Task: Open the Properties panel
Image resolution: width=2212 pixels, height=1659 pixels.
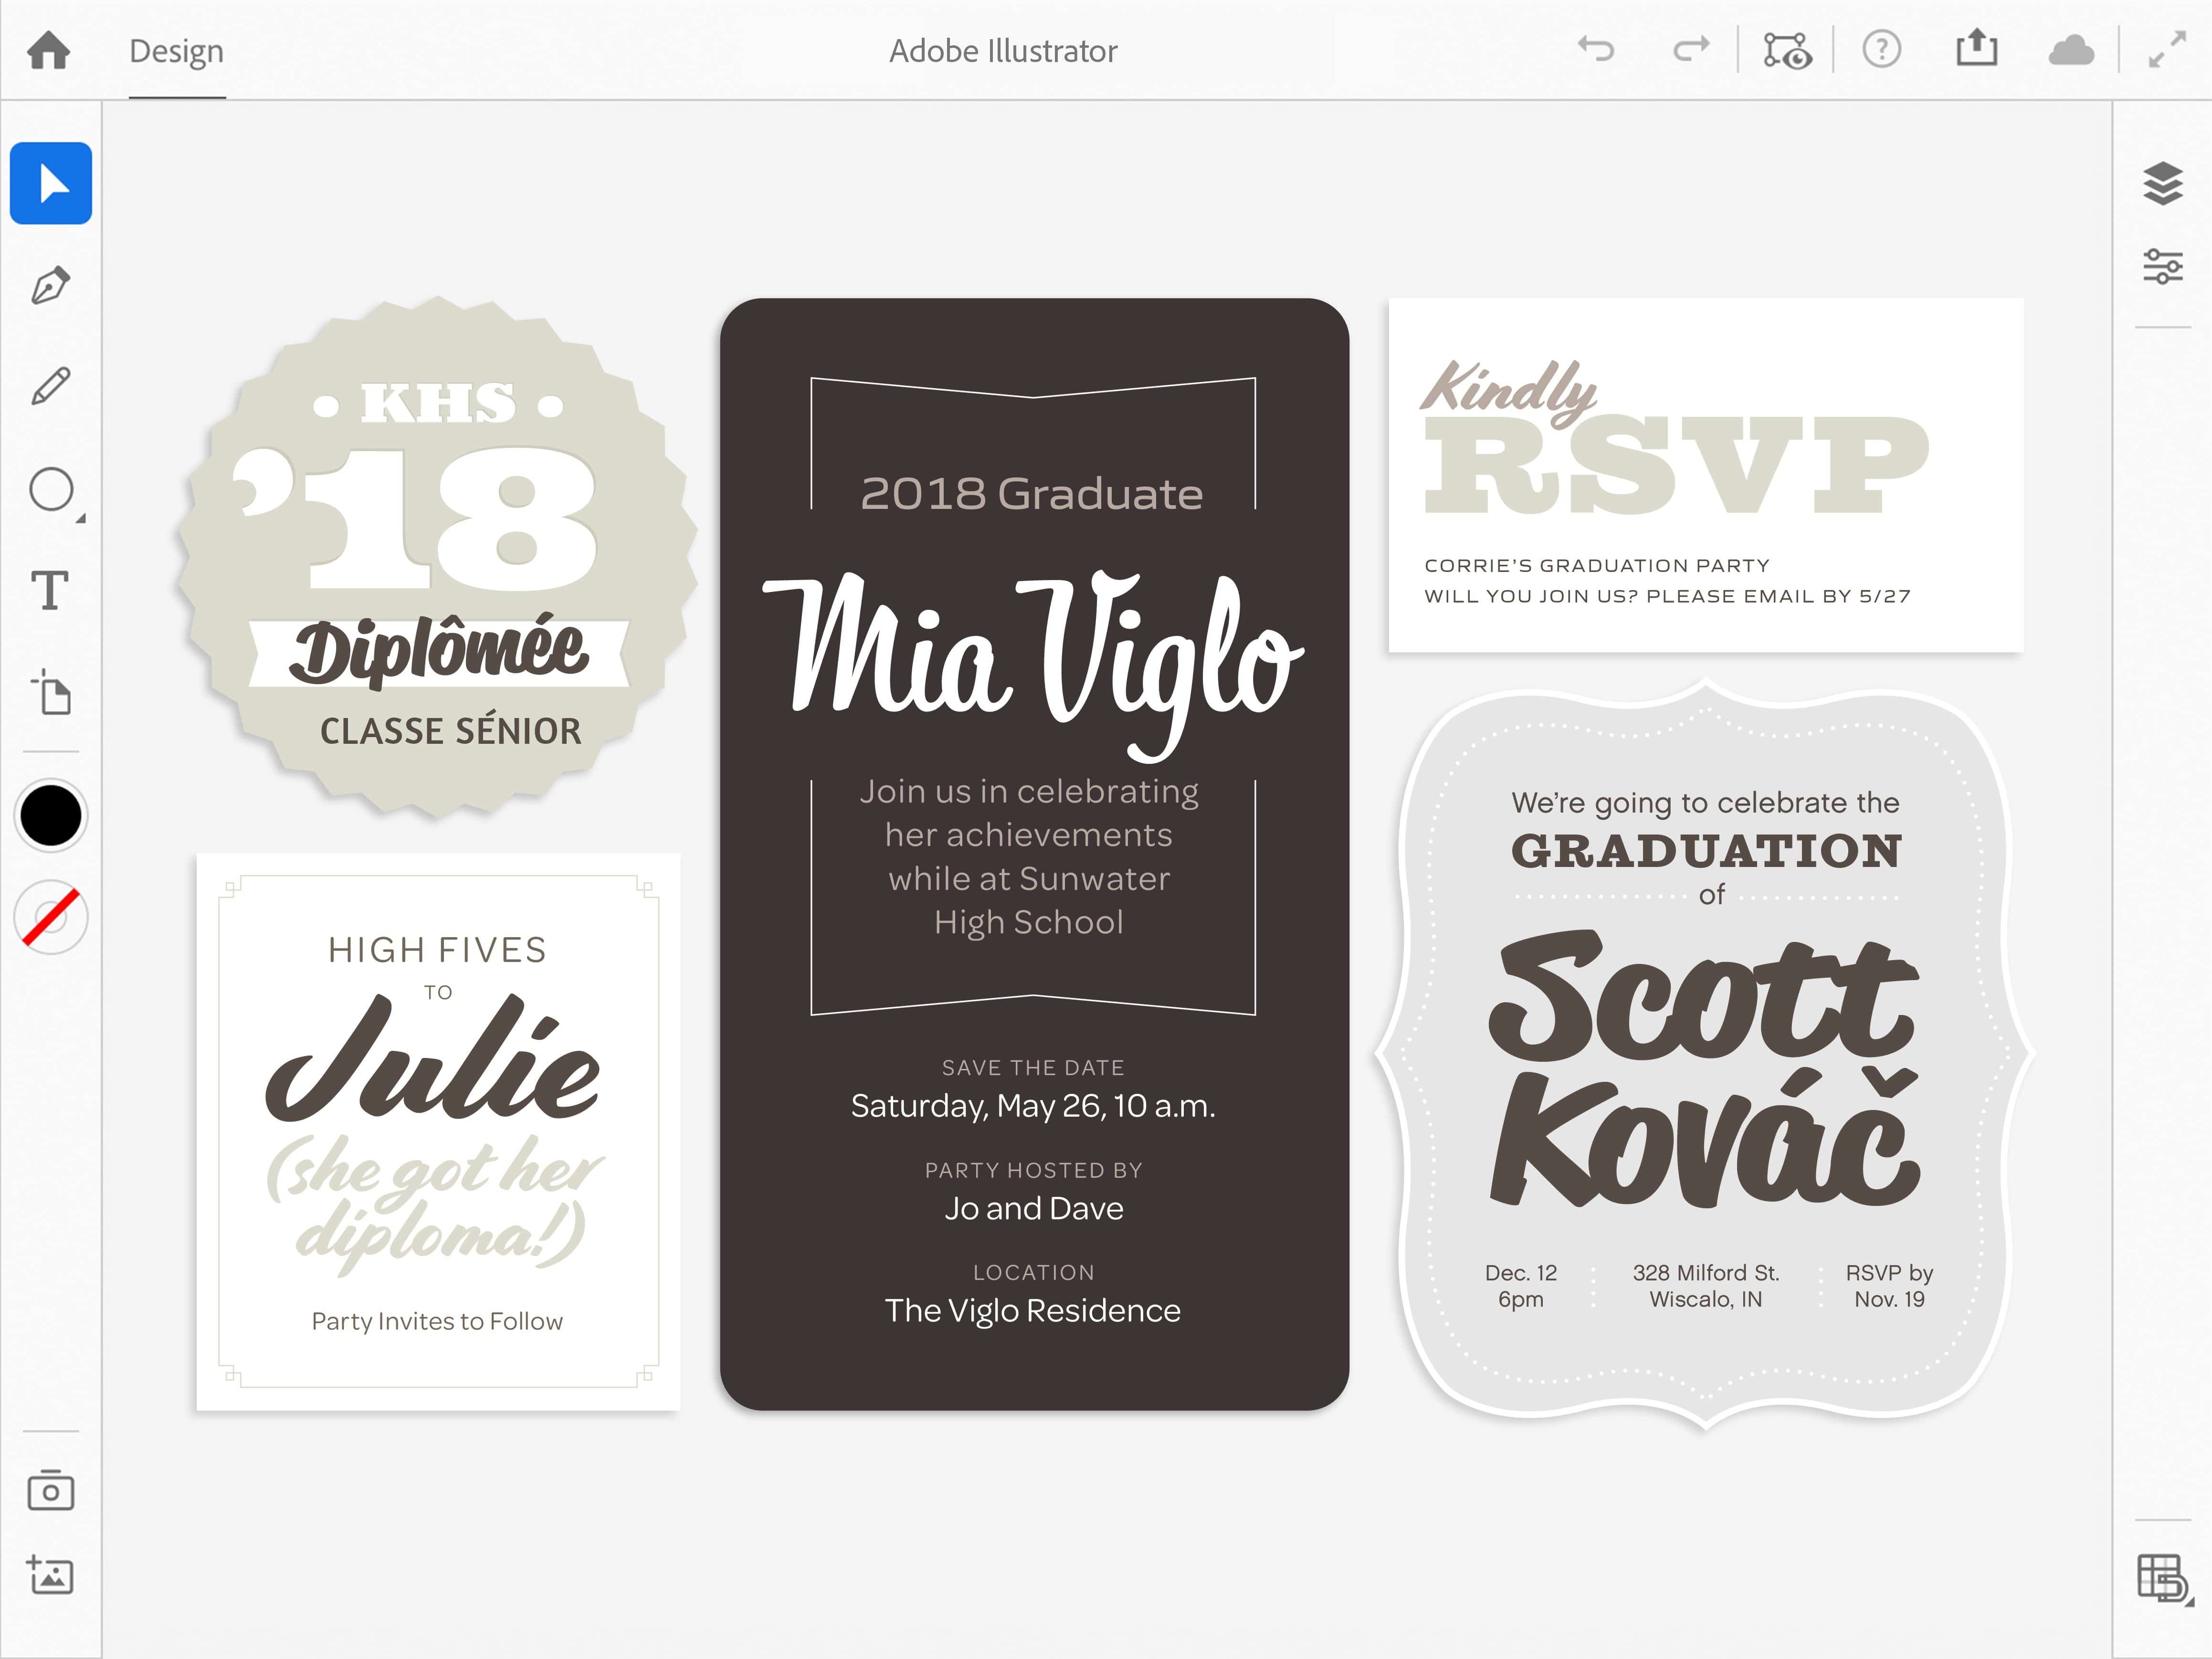Action: click(2164, 267)
